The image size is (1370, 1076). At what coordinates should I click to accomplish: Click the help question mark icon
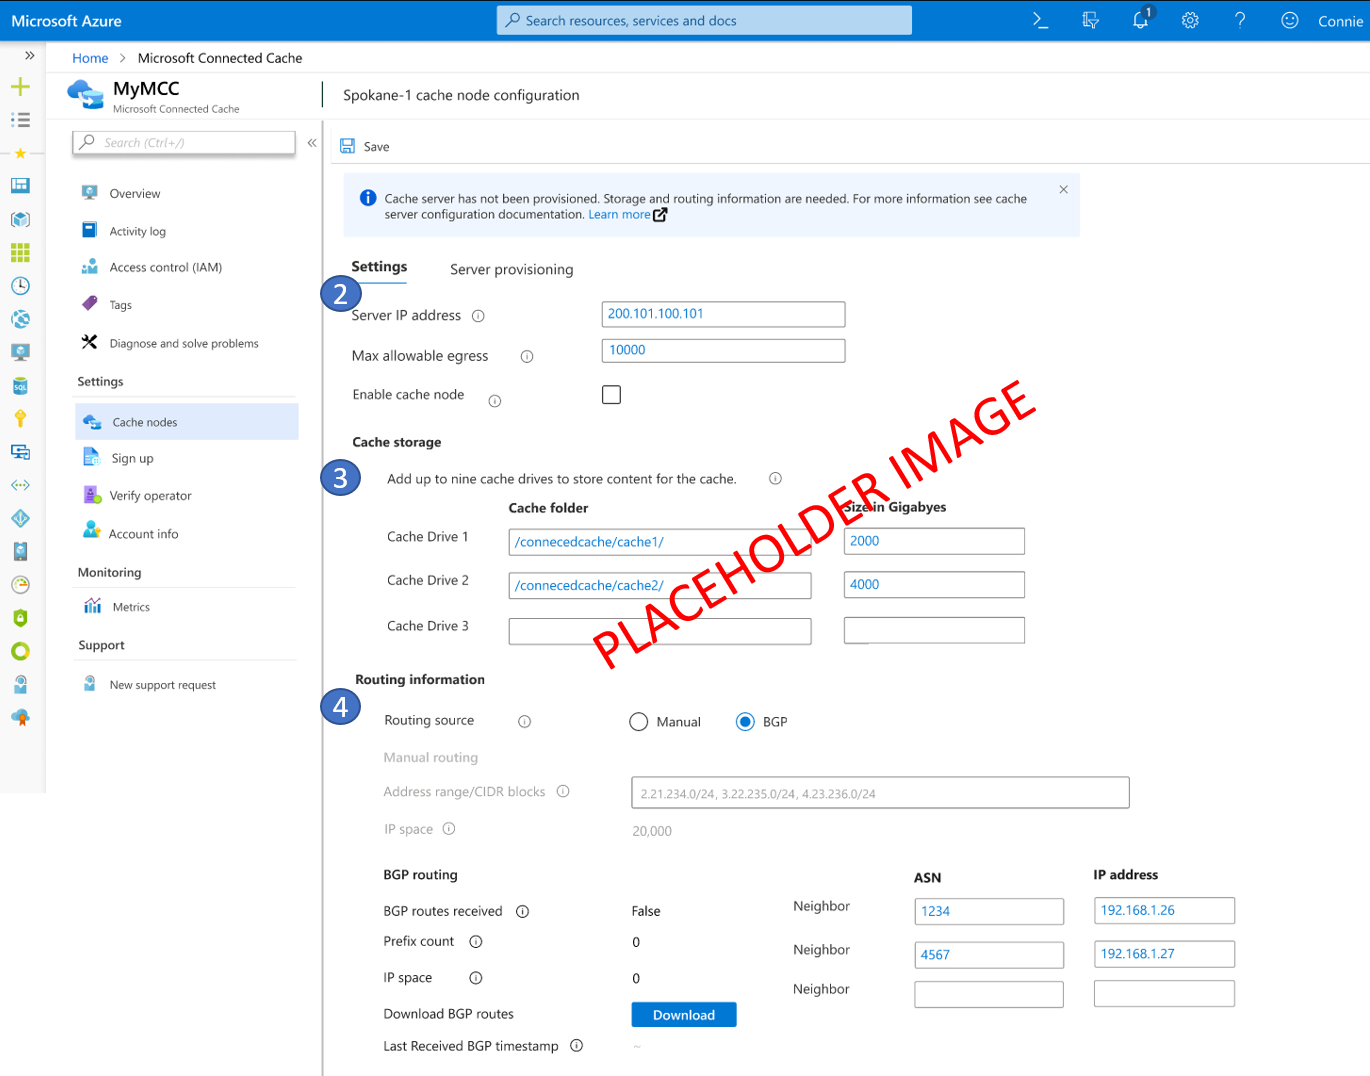pos(1240,21)
